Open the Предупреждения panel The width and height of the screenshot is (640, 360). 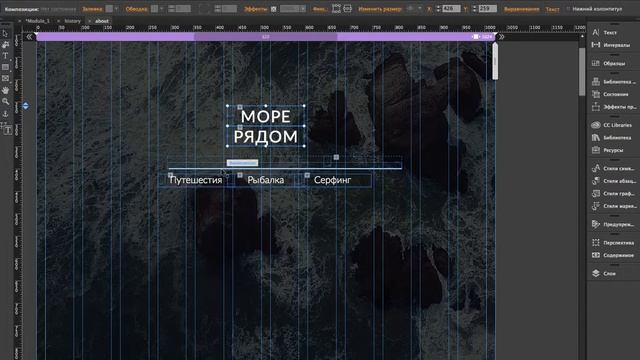coord(613,224)
